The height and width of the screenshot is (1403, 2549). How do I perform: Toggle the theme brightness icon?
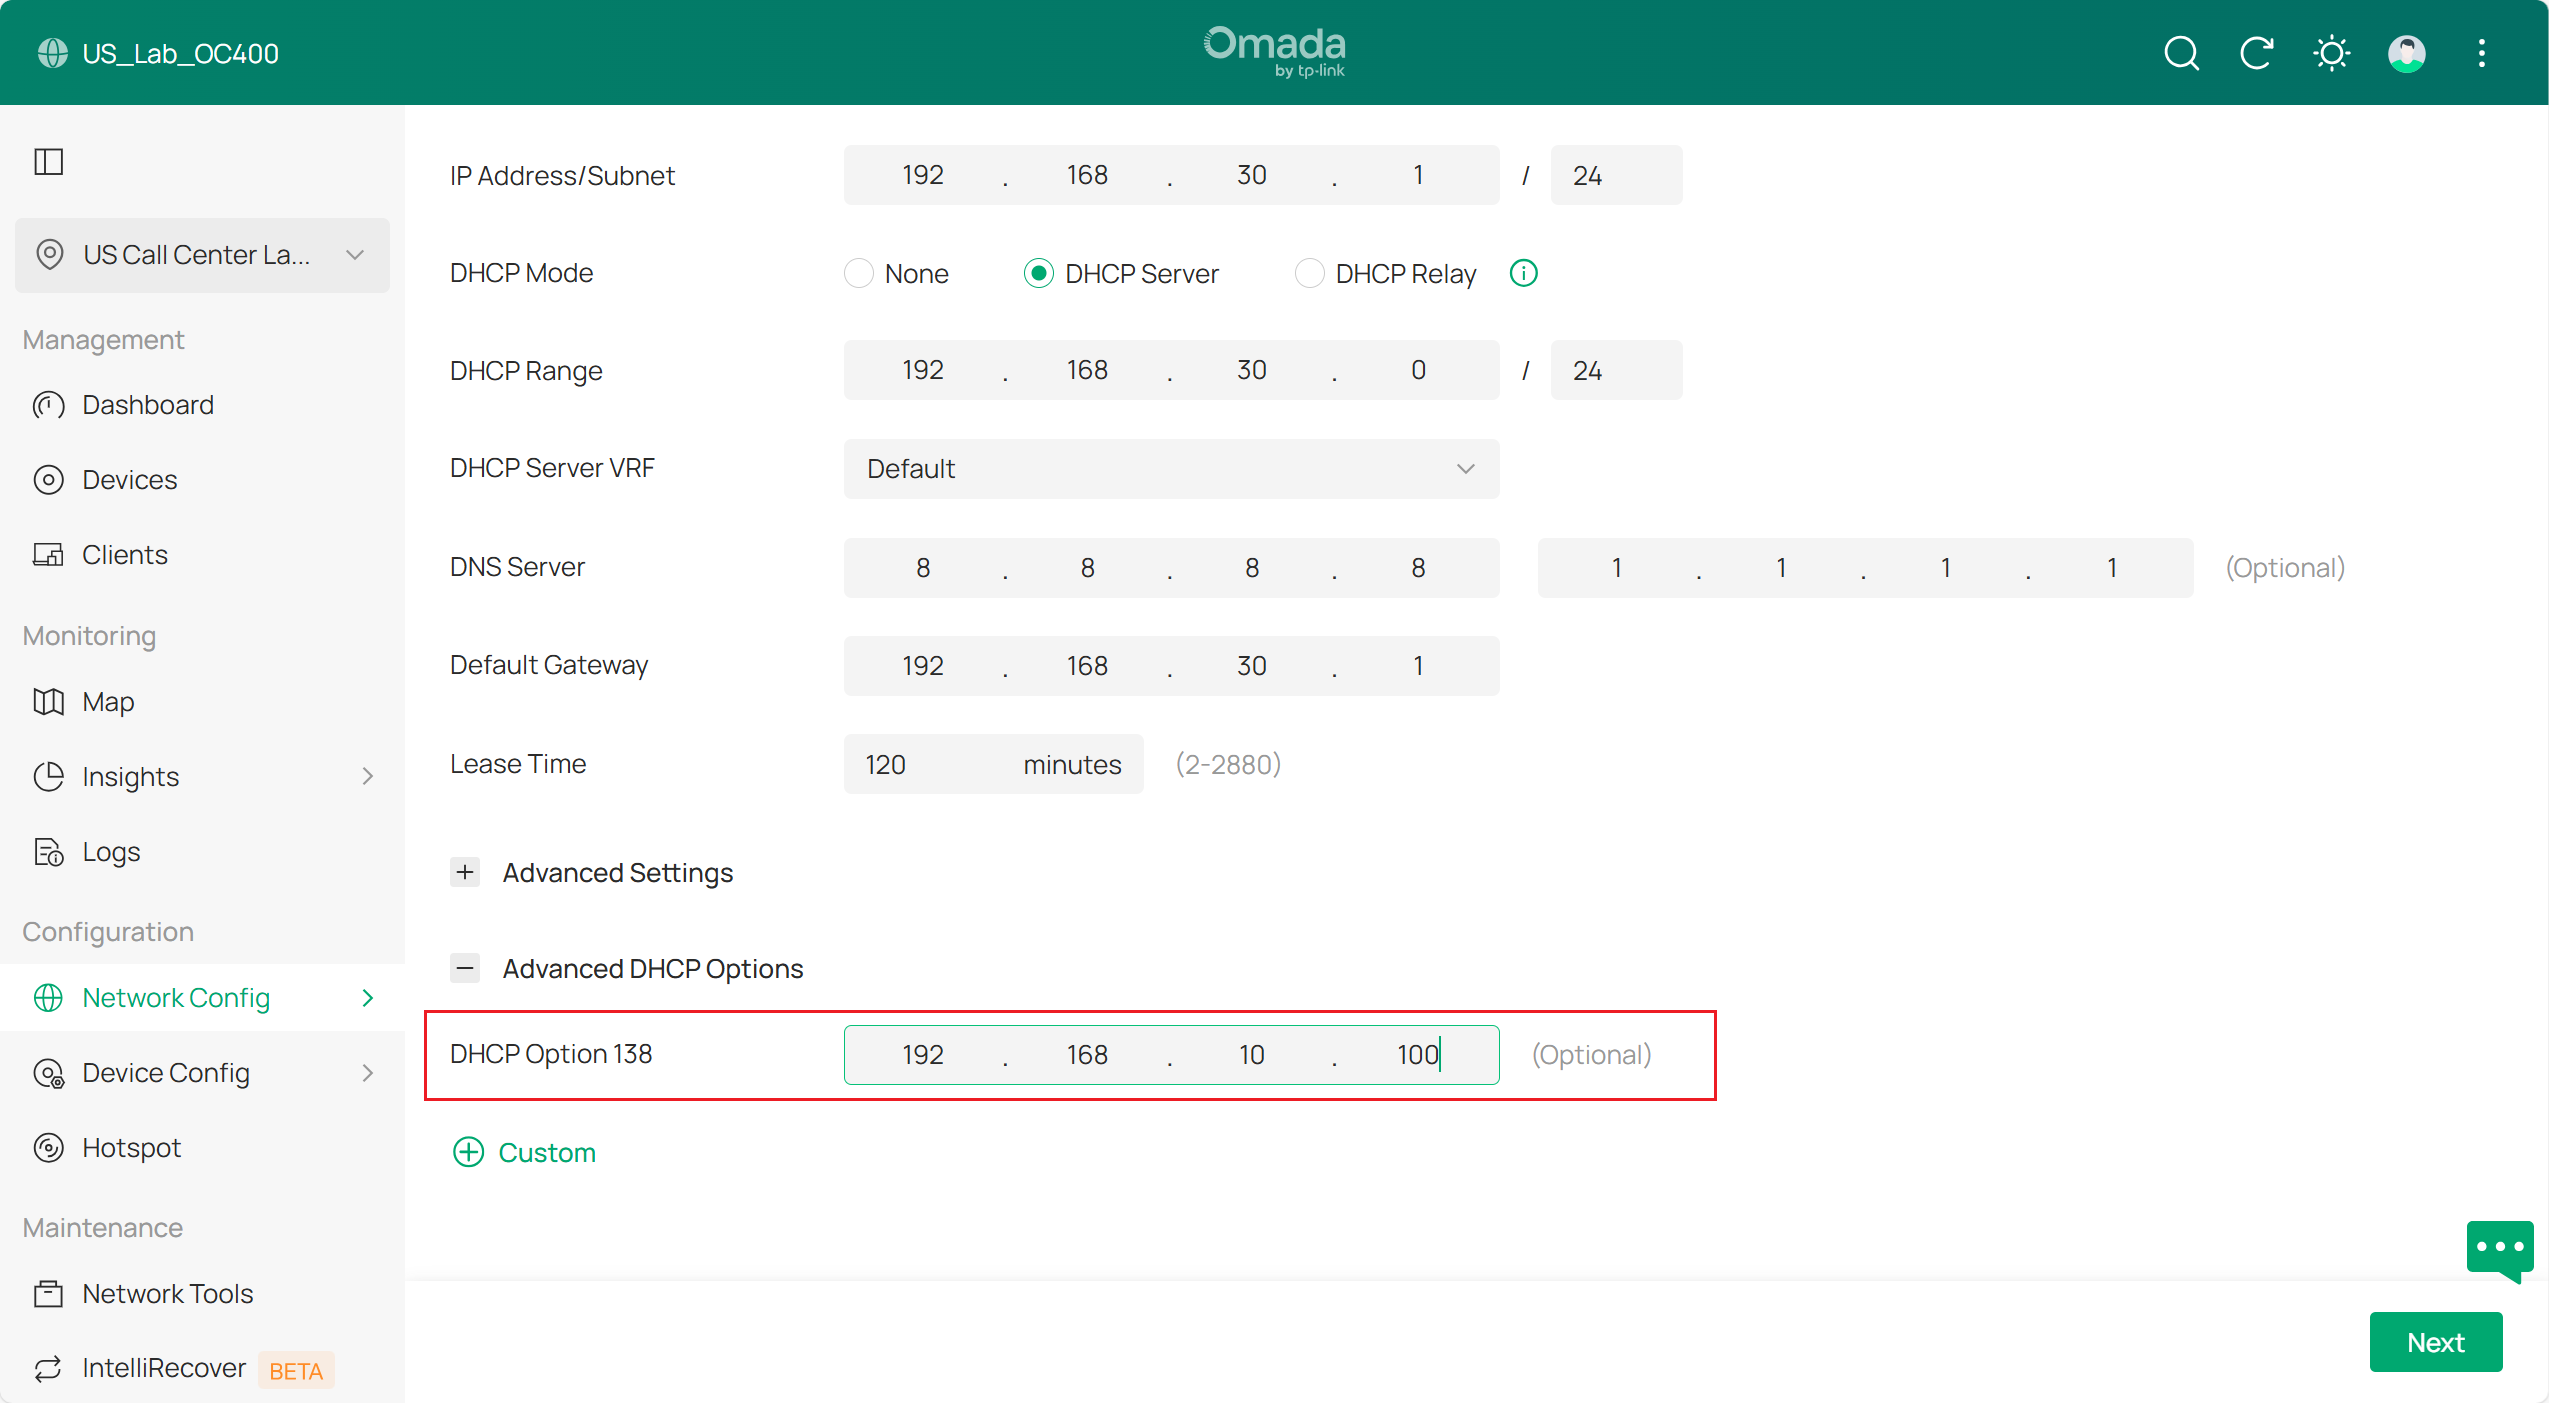(x=2331, y=53)
